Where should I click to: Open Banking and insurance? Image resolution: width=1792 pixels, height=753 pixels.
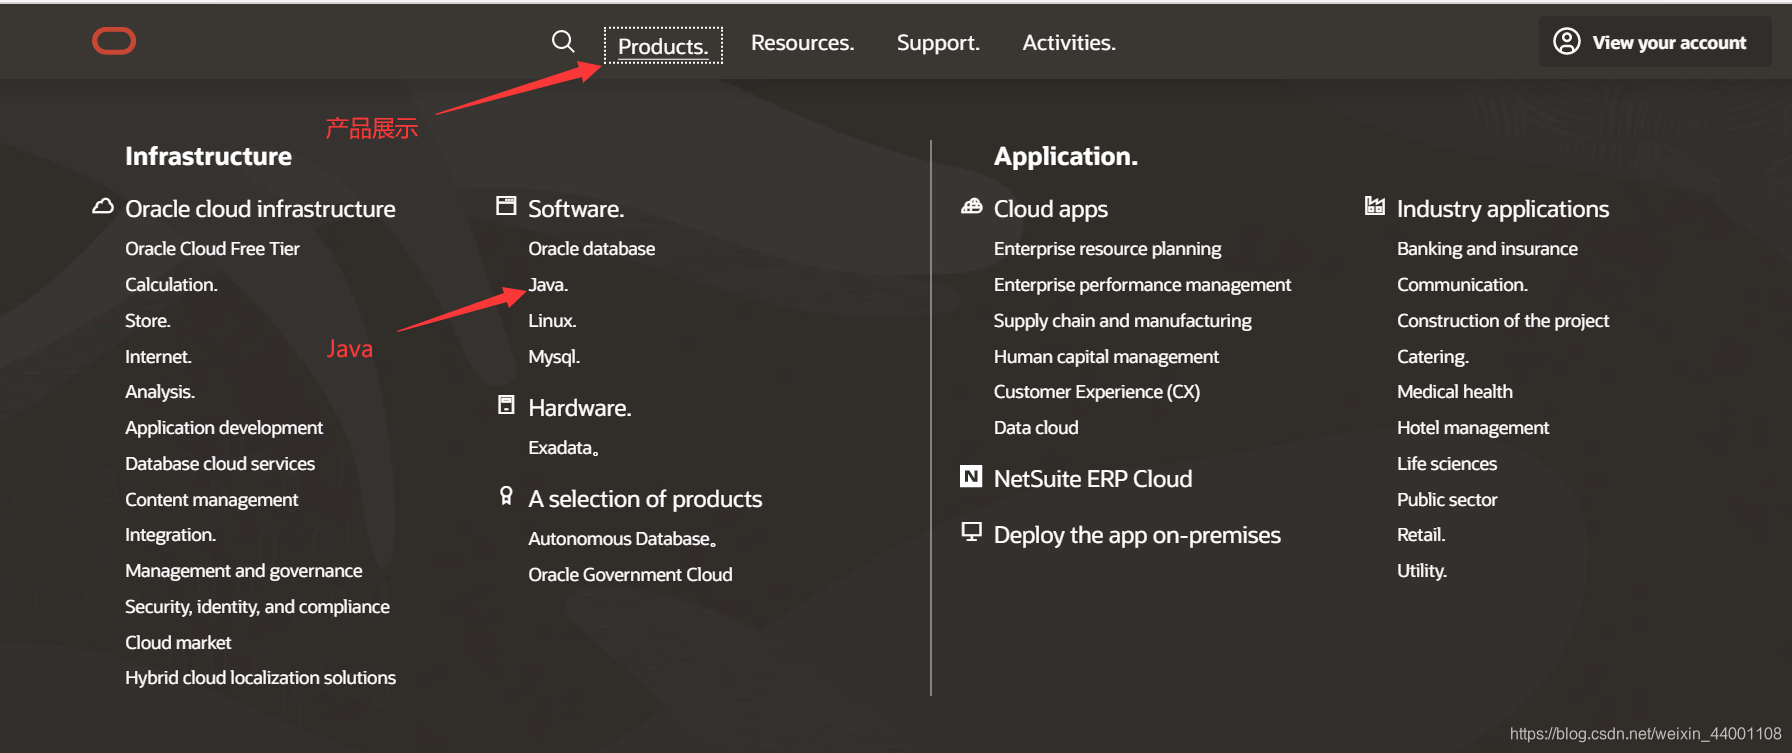pyautogui.click(x=1488, y=249)
